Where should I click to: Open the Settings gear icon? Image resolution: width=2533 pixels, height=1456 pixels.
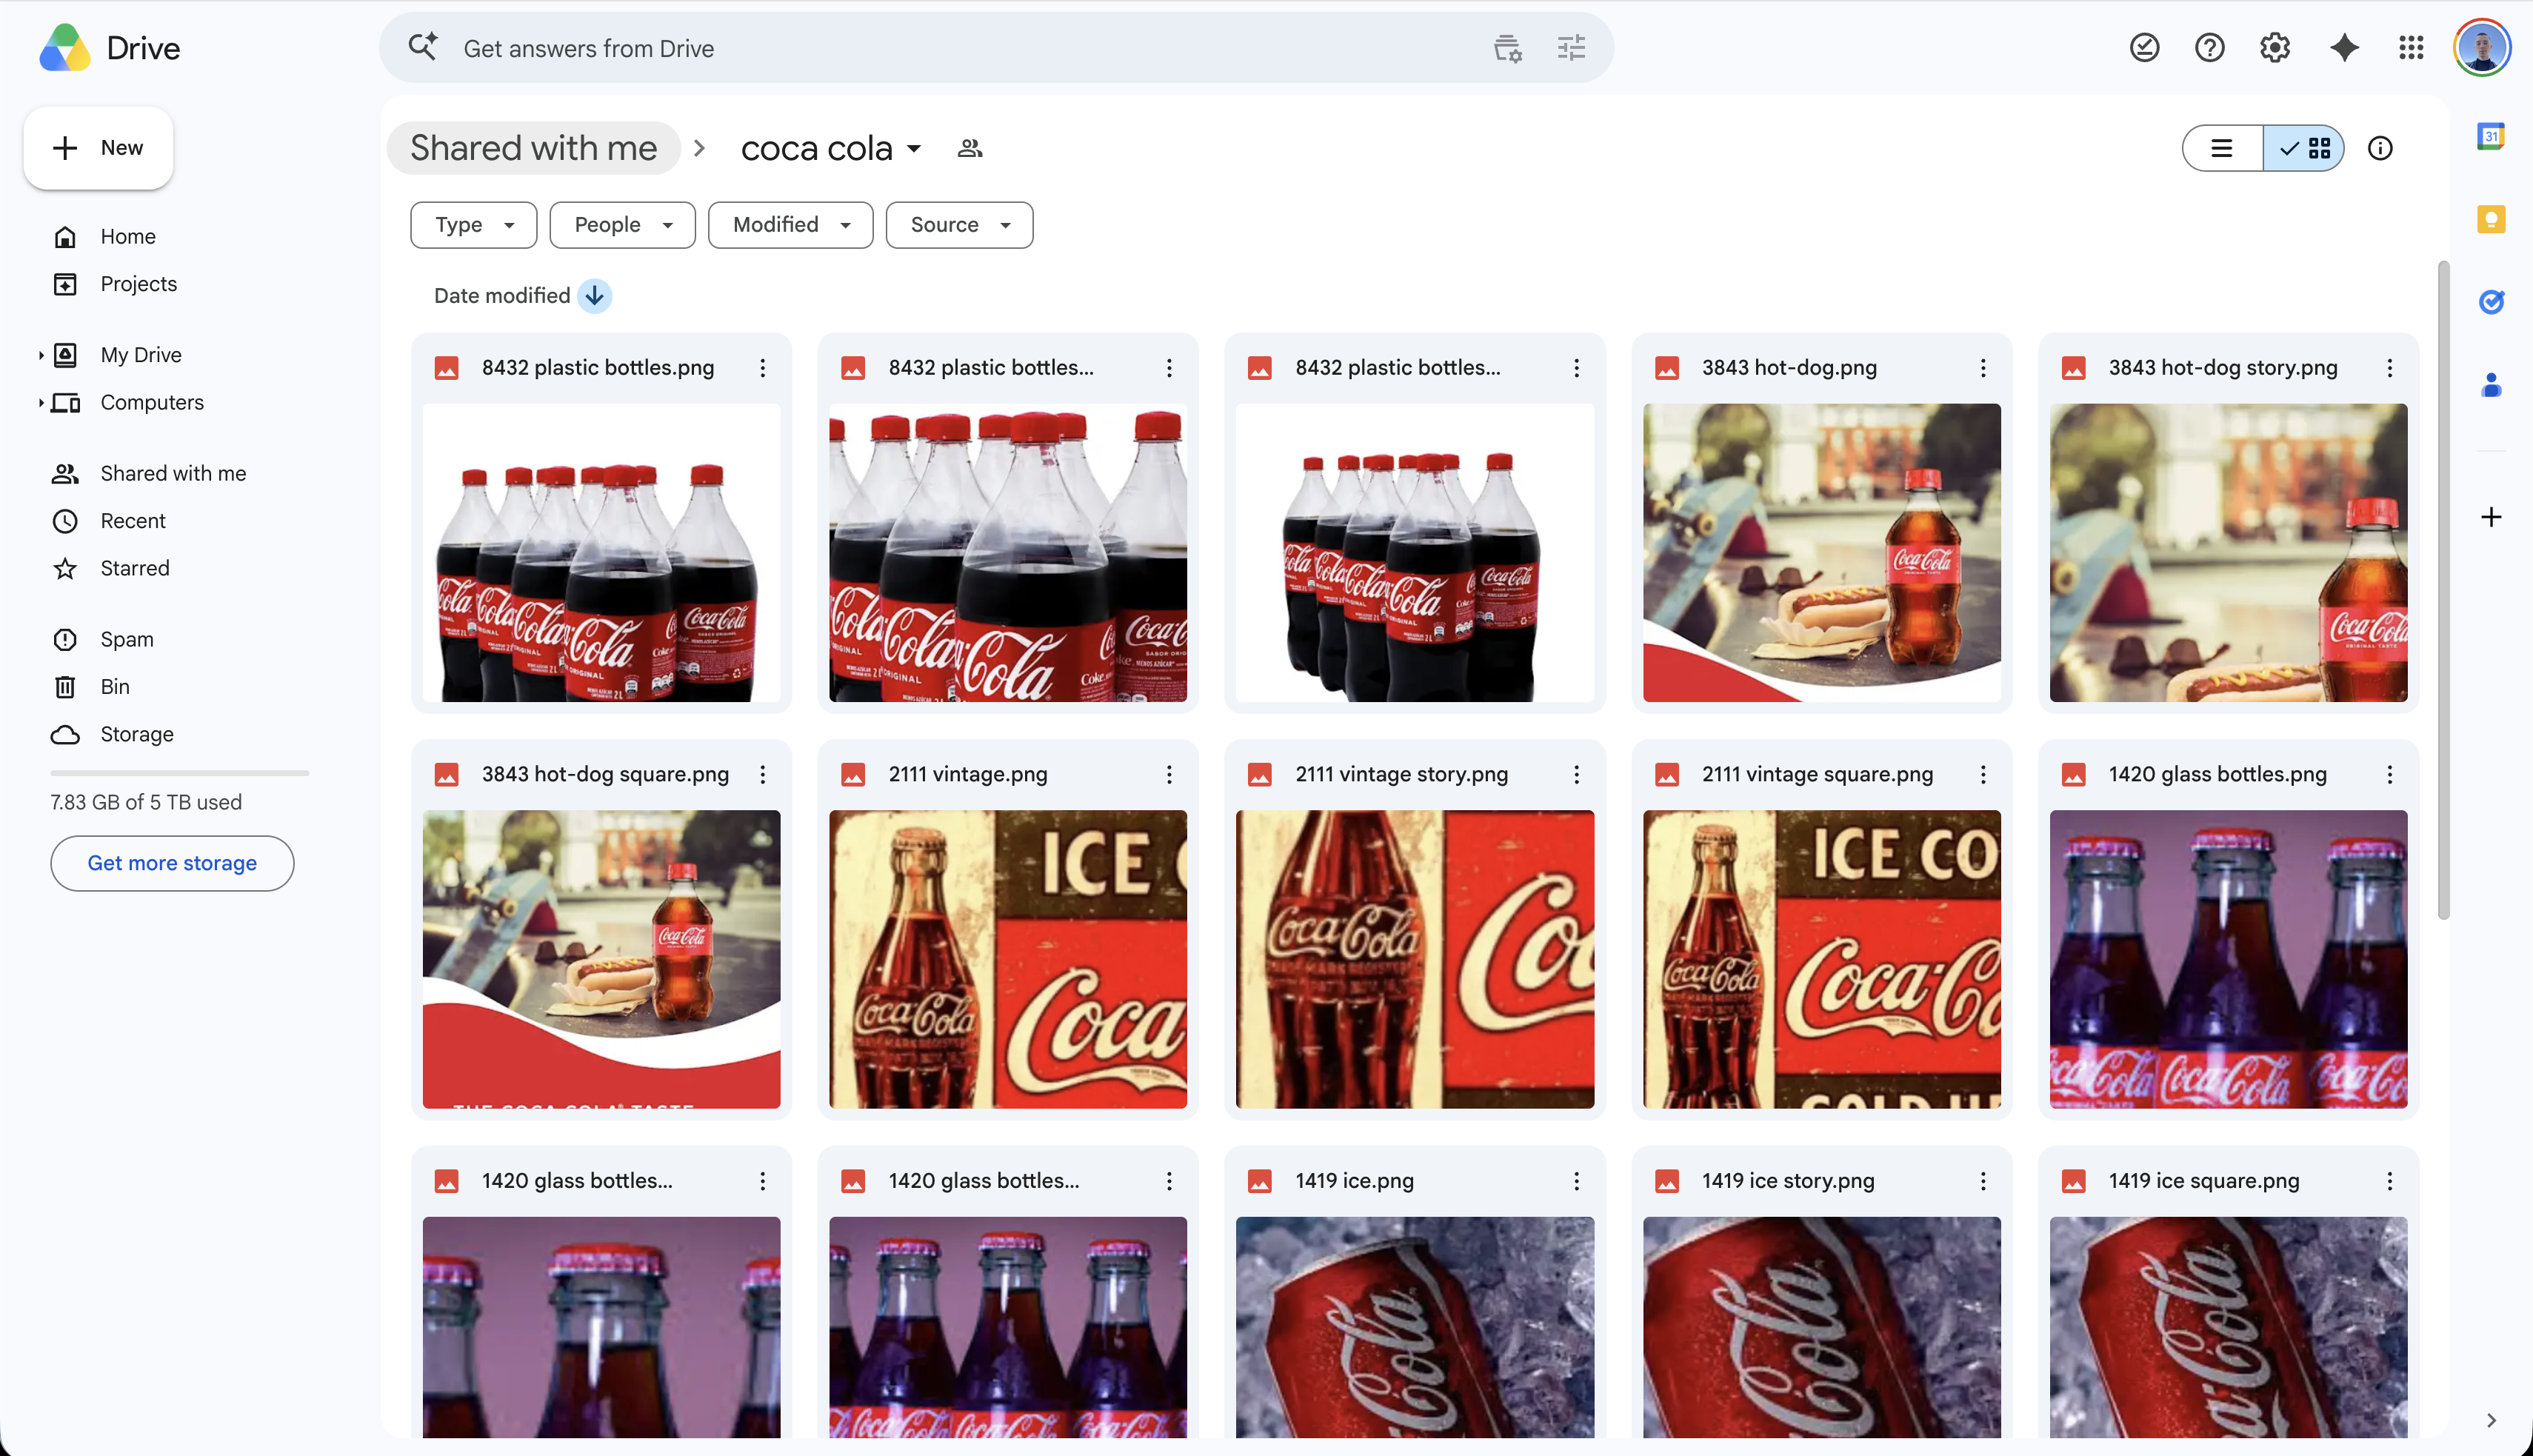tap(2275, 47)
